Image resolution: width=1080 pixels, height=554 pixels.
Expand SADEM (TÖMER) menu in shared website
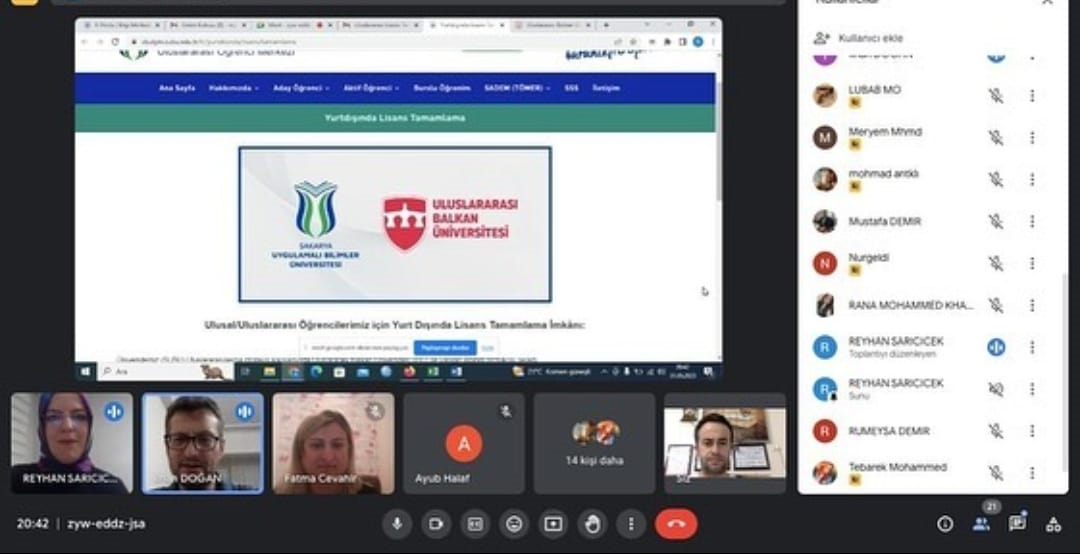click(517, 88)
